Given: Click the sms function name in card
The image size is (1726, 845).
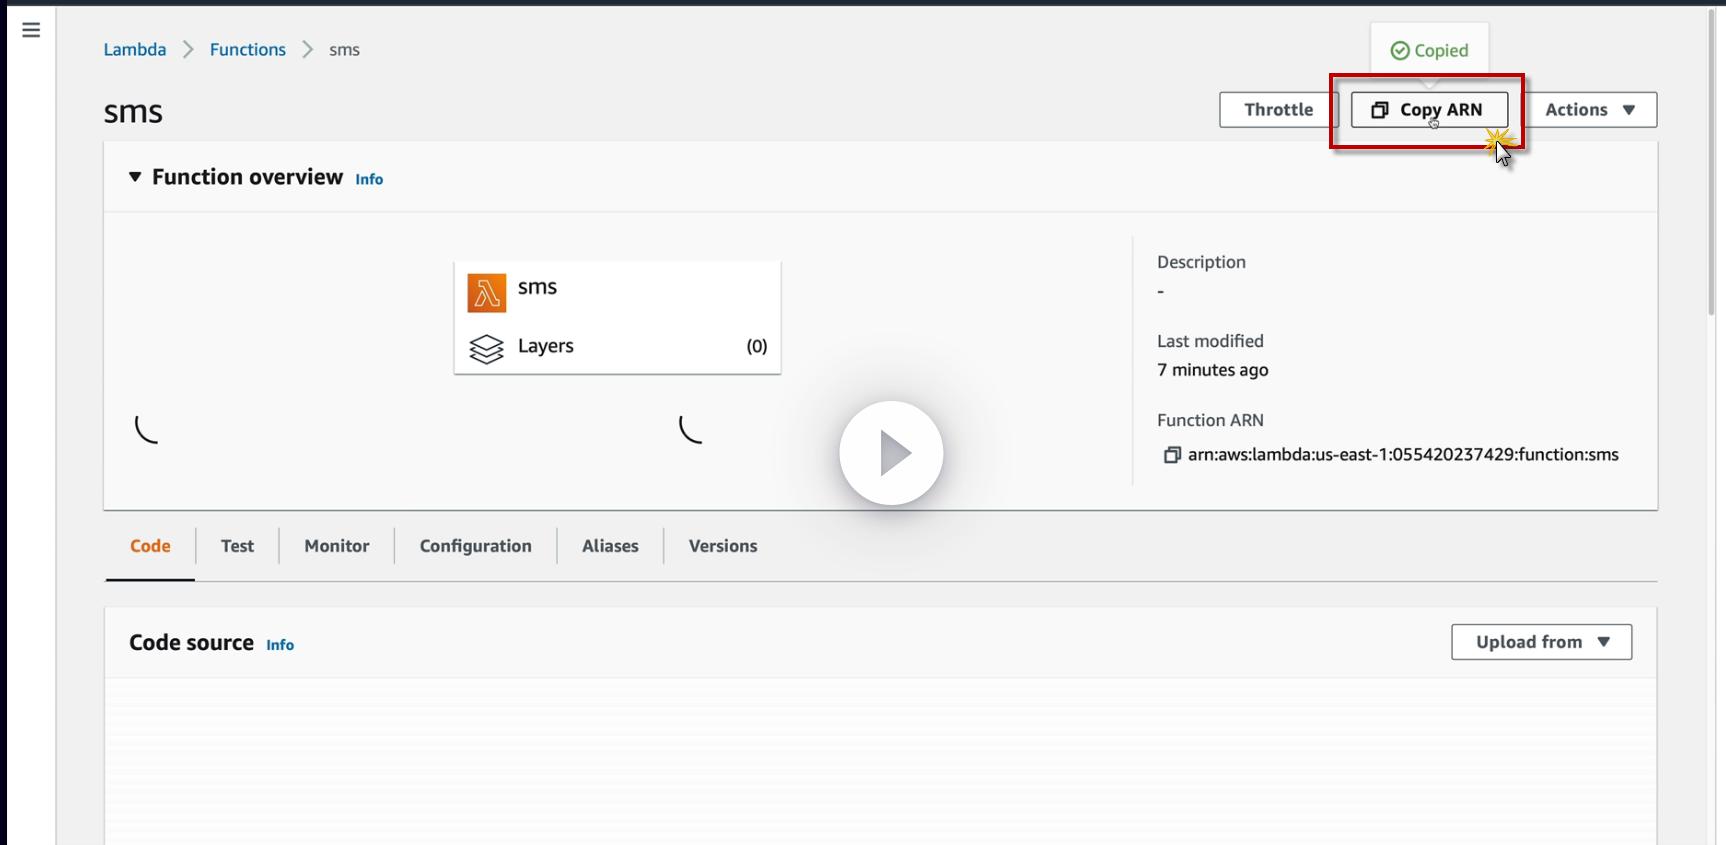Looking at the screenshot, I should click(x=537, y=288).
